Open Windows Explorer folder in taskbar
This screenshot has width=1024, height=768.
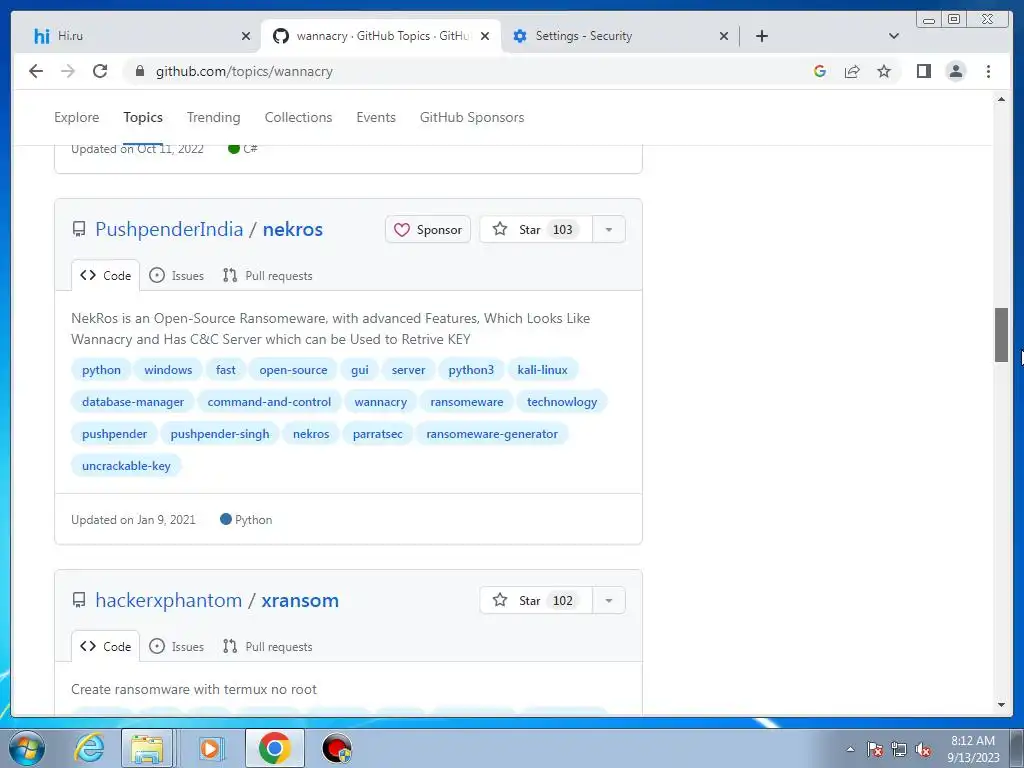tap(147, 748)
